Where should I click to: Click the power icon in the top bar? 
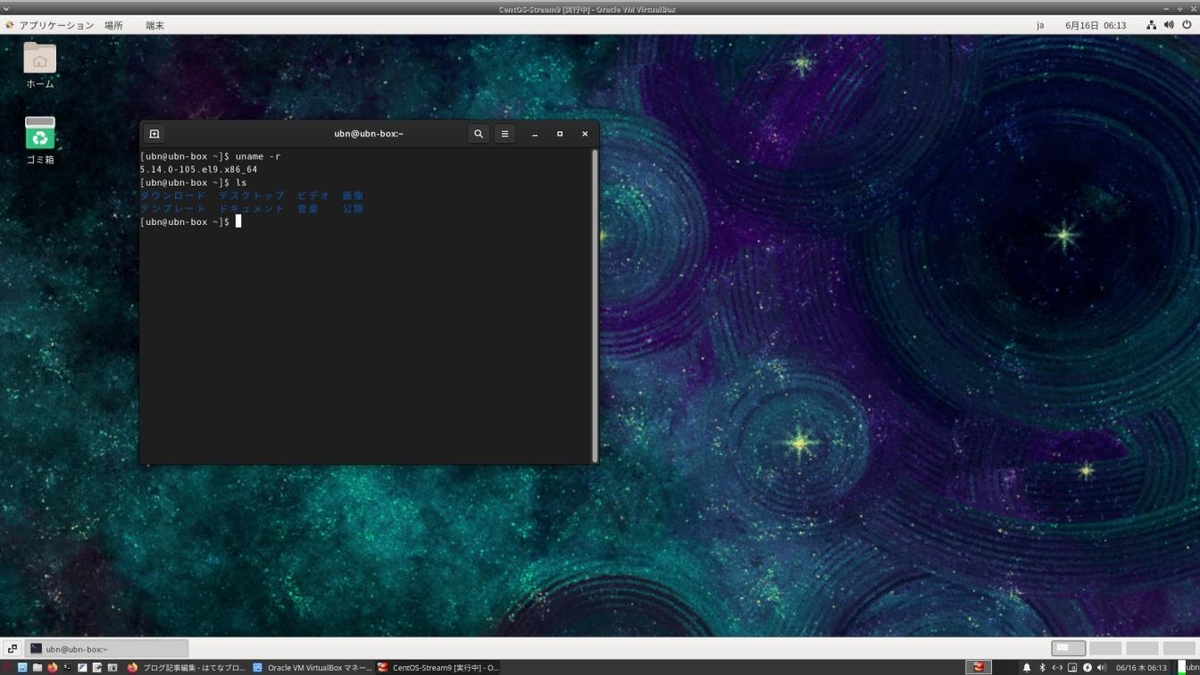pos(1186,25)
